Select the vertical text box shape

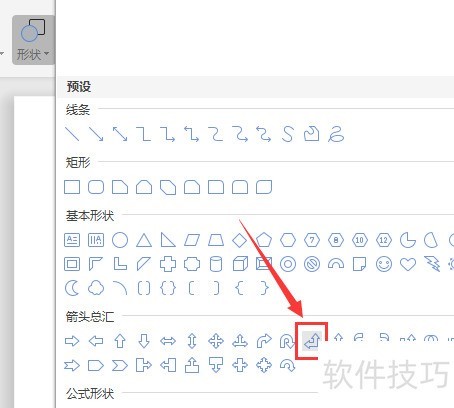pos(96,240)
